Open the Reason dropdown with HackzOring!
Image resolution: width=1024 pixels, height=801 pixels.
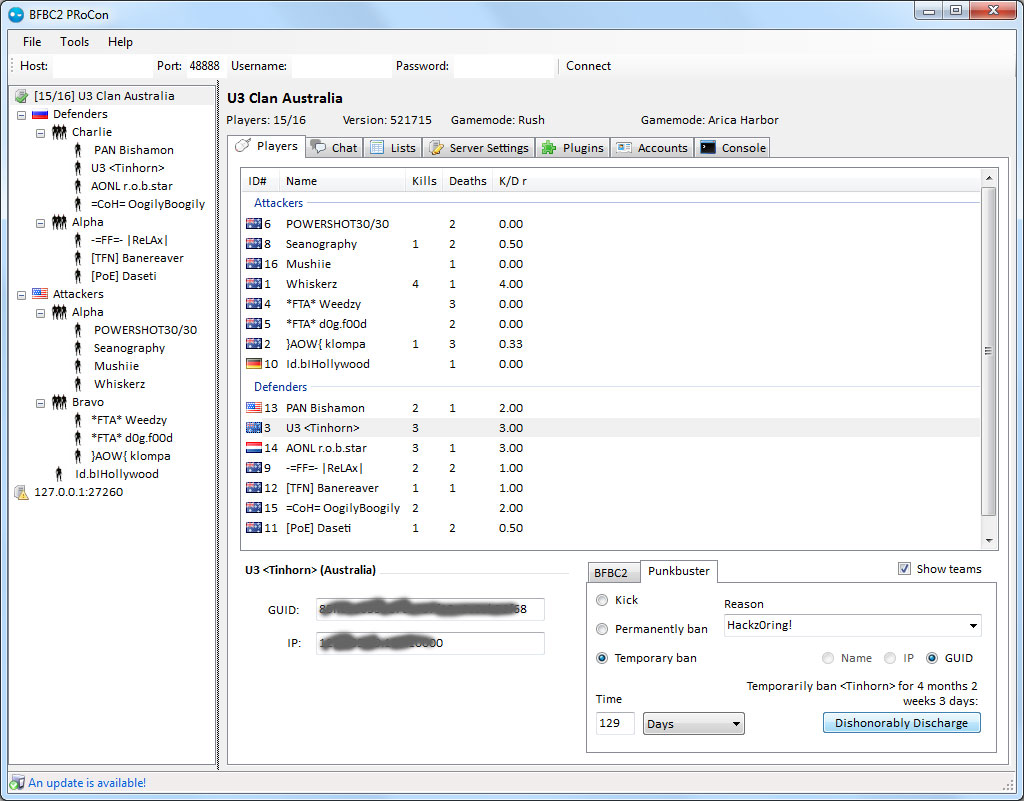(852, 625)
